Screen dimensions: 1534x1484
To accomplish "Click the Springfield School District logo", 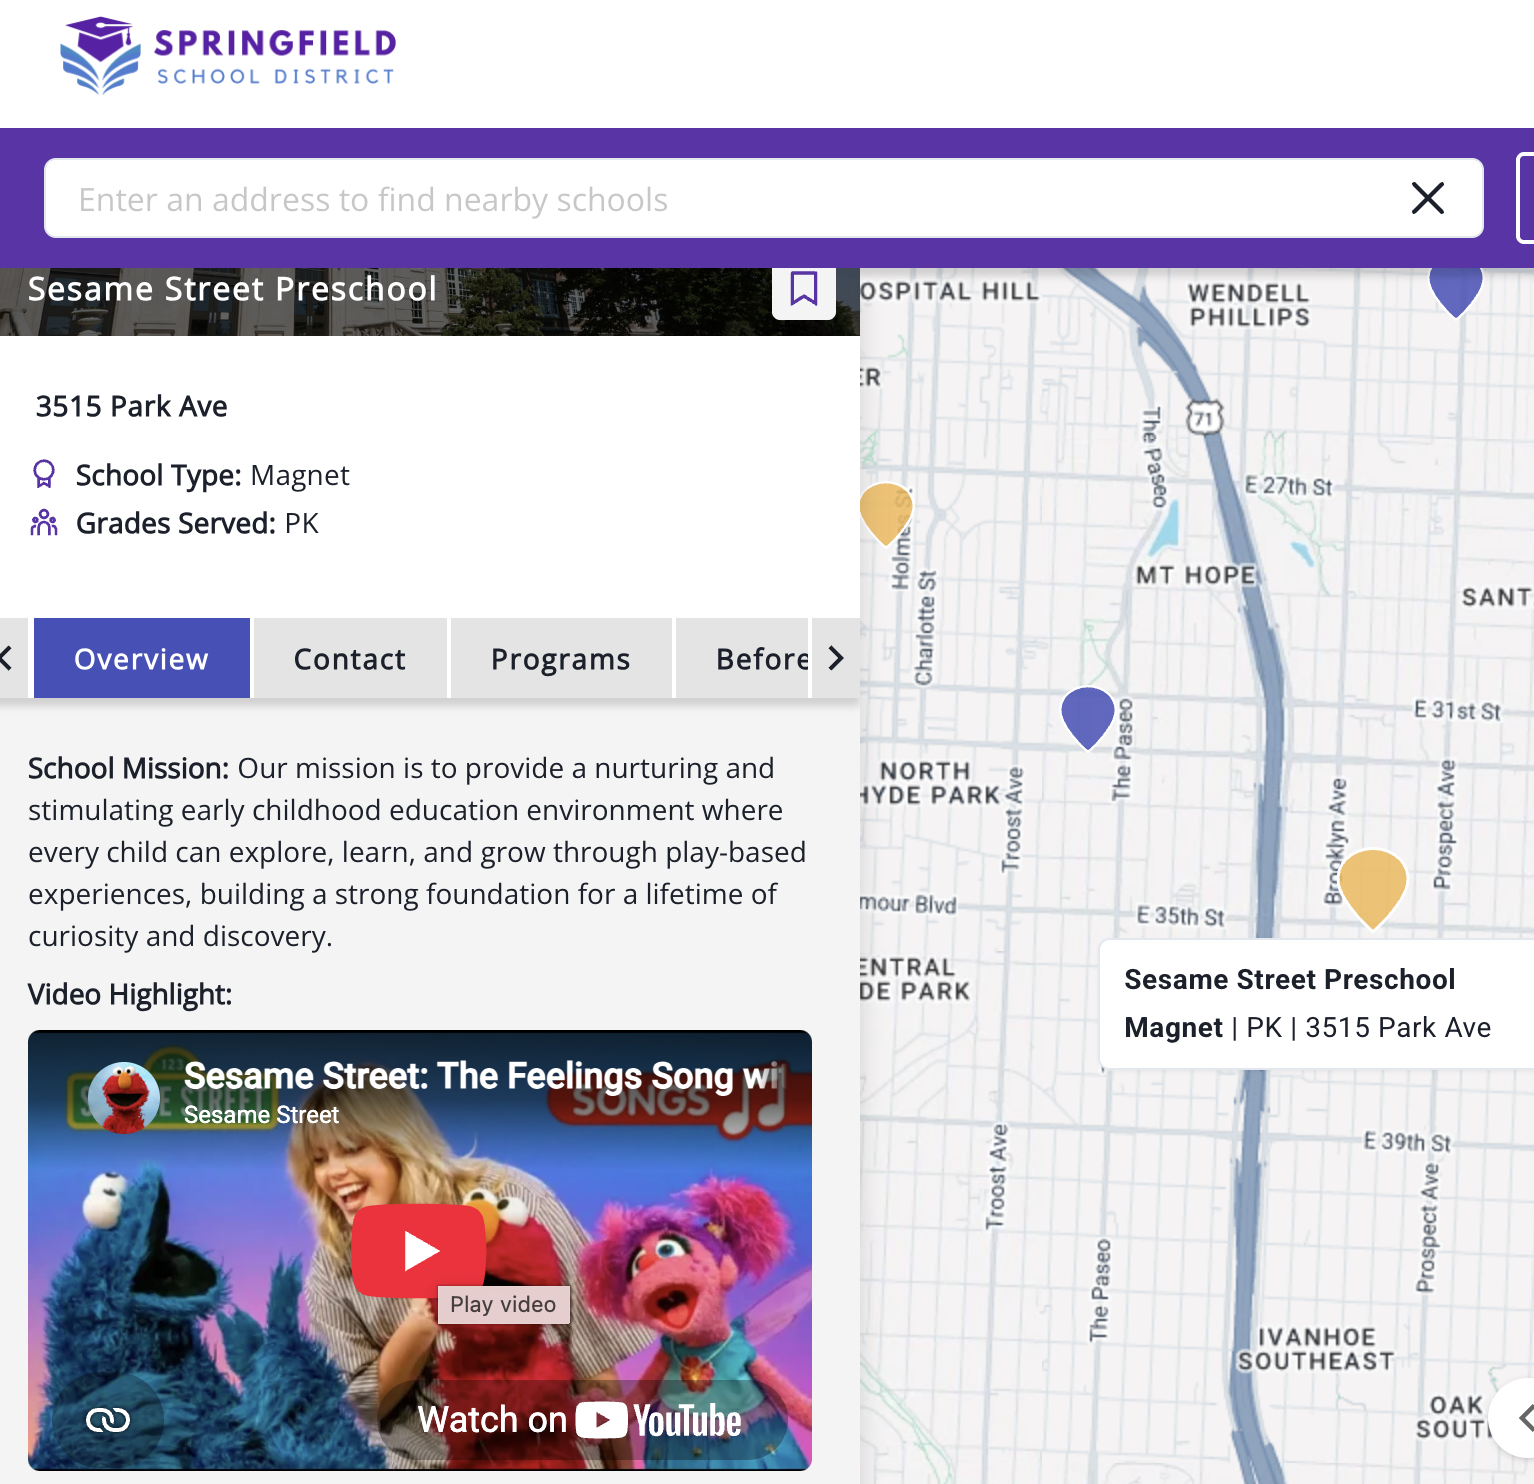I will (x=228, y=56).
